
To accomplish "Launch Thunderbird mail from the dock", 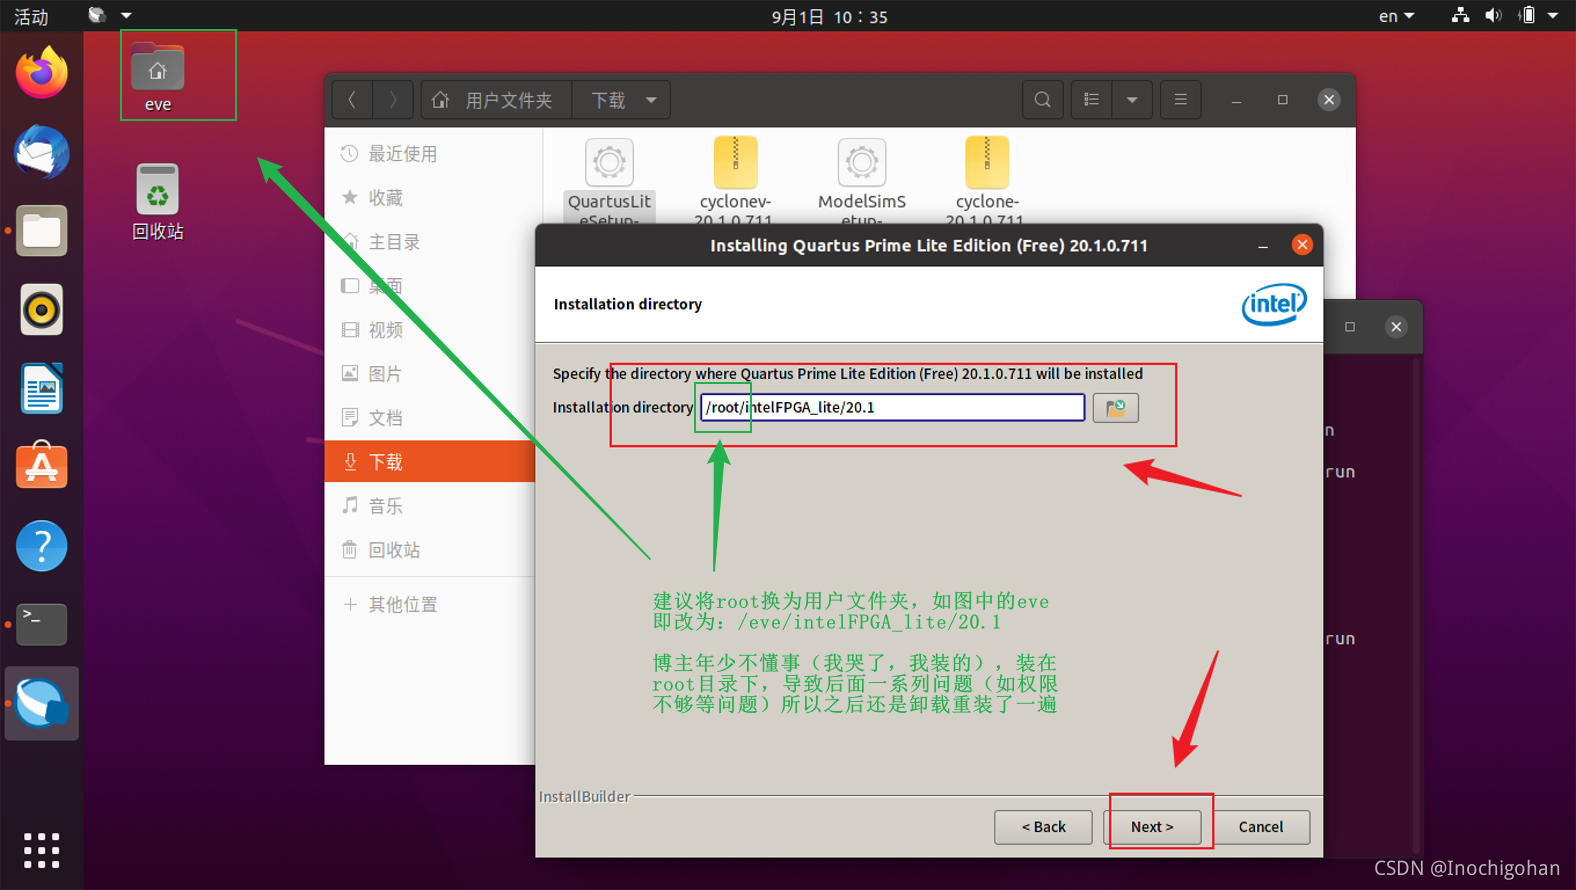I will [x=41, y=152].
